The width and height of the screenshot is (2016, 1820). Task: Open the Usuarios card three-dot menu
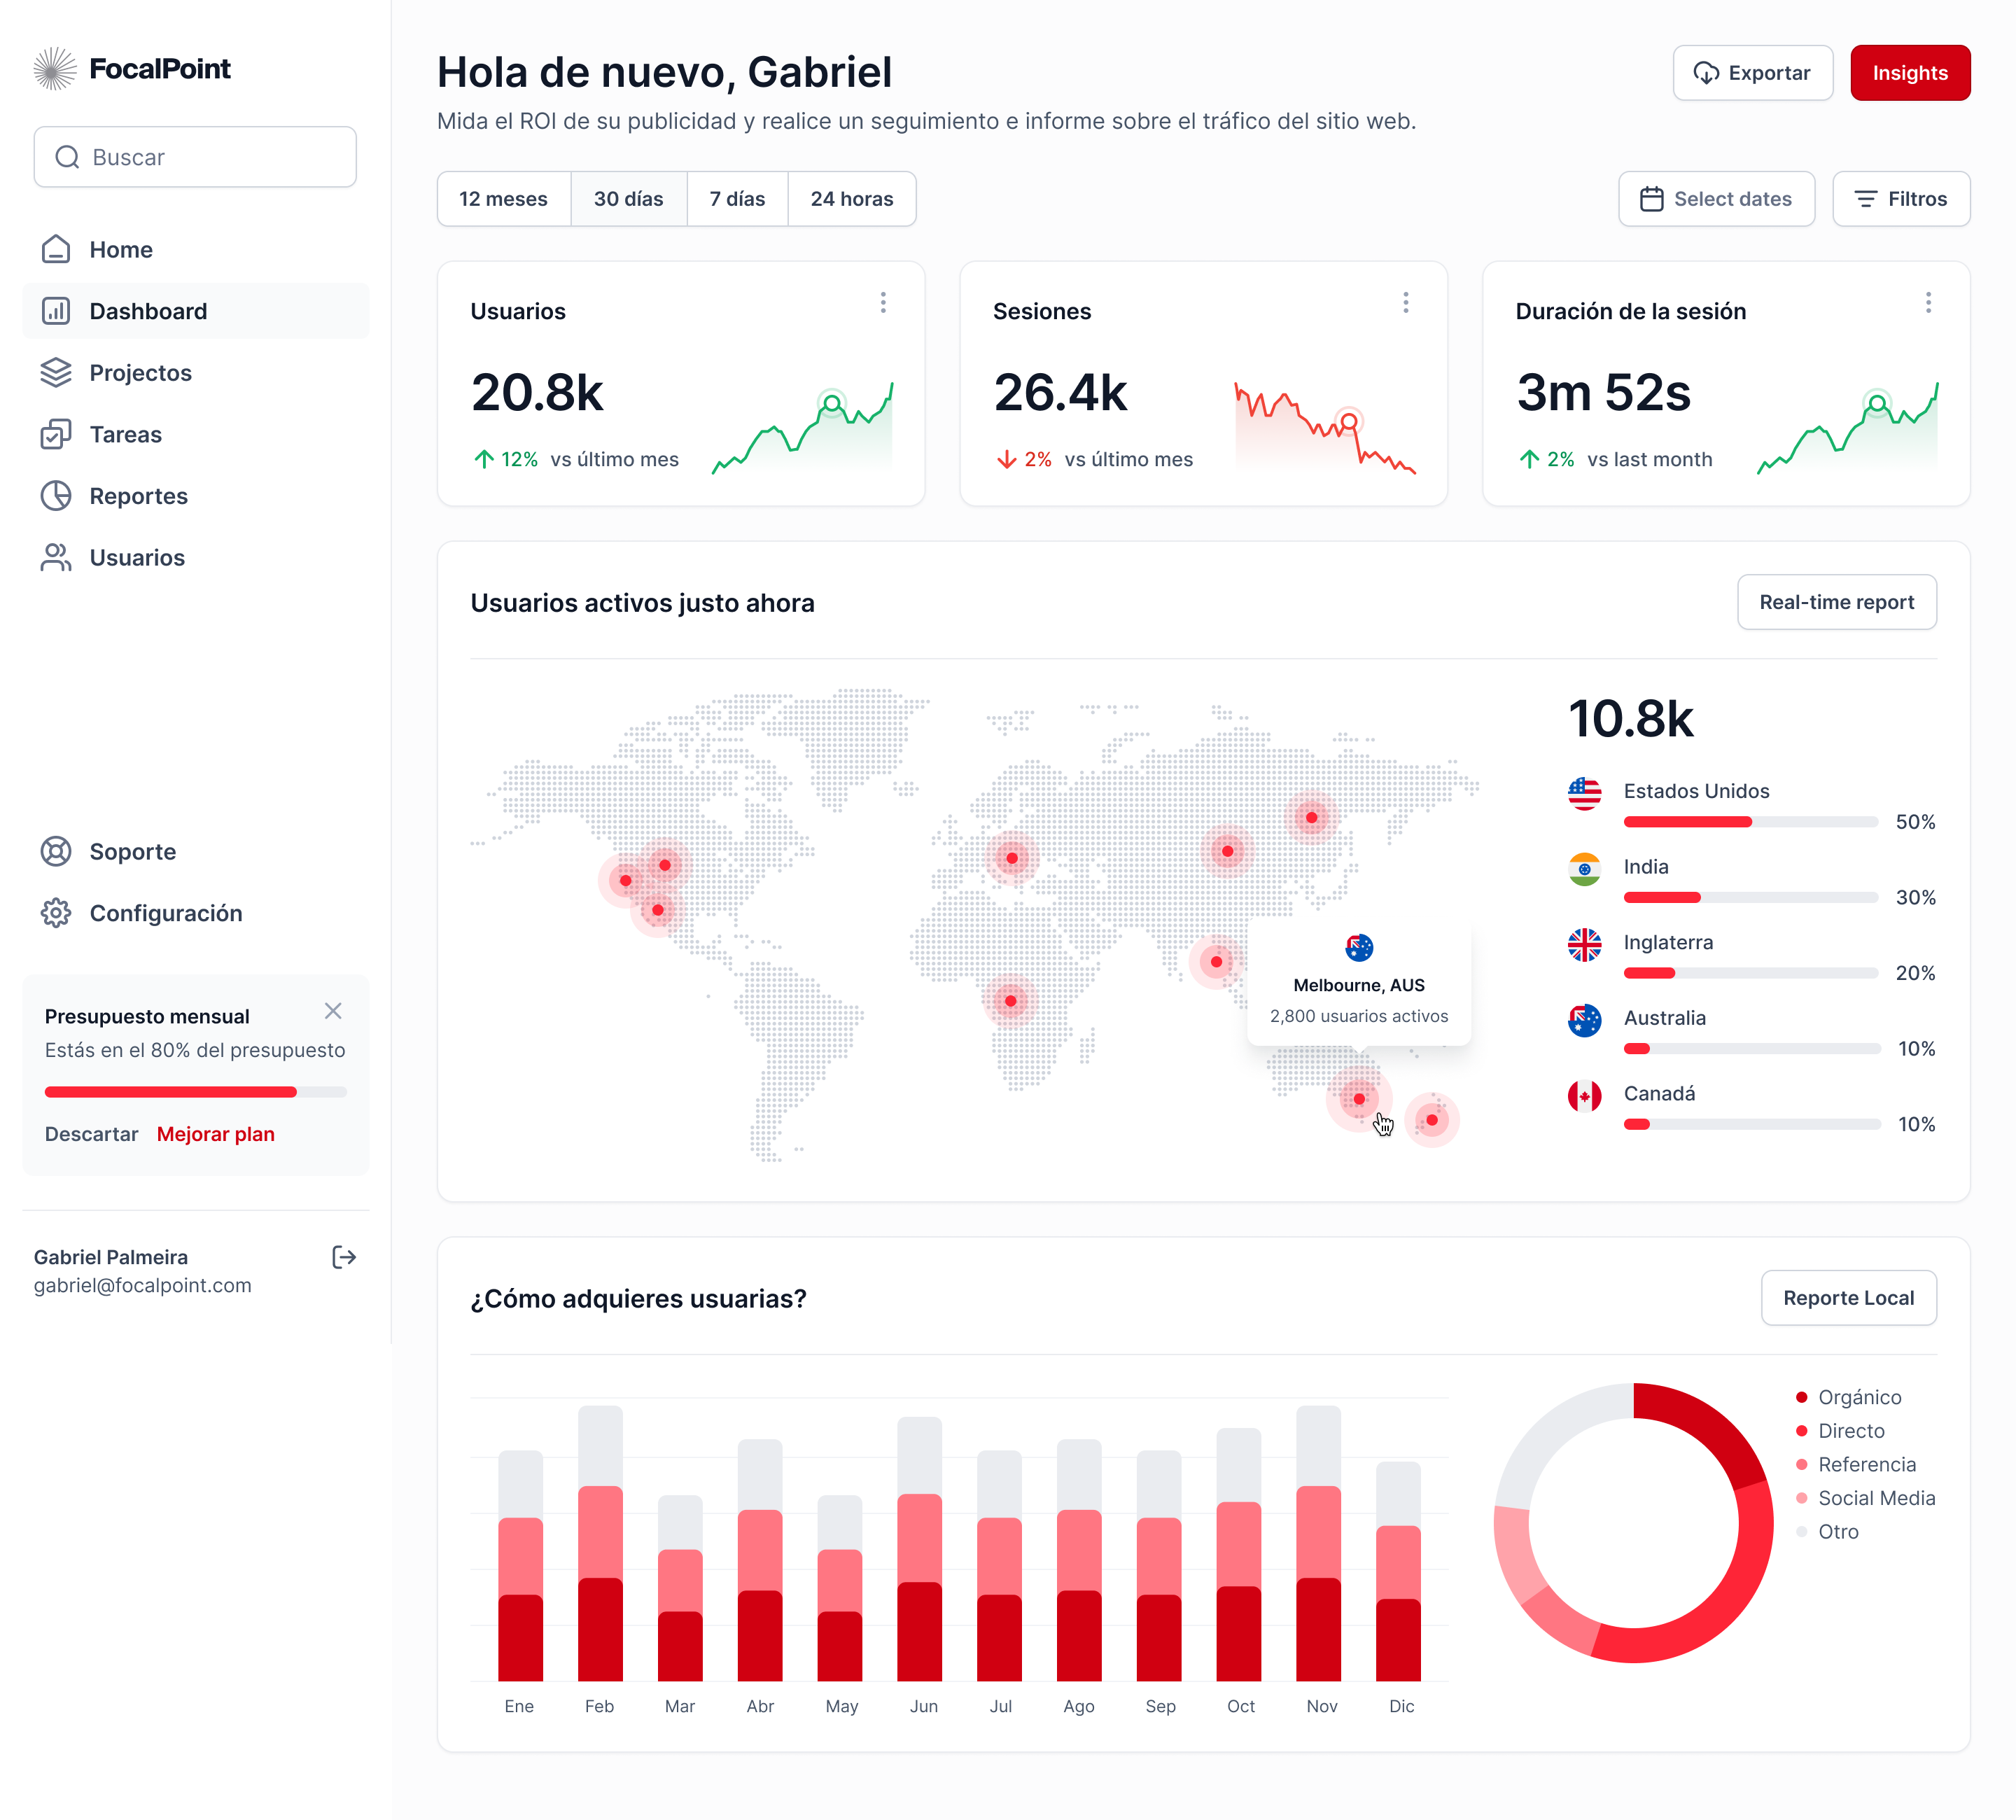pos(883,302)
